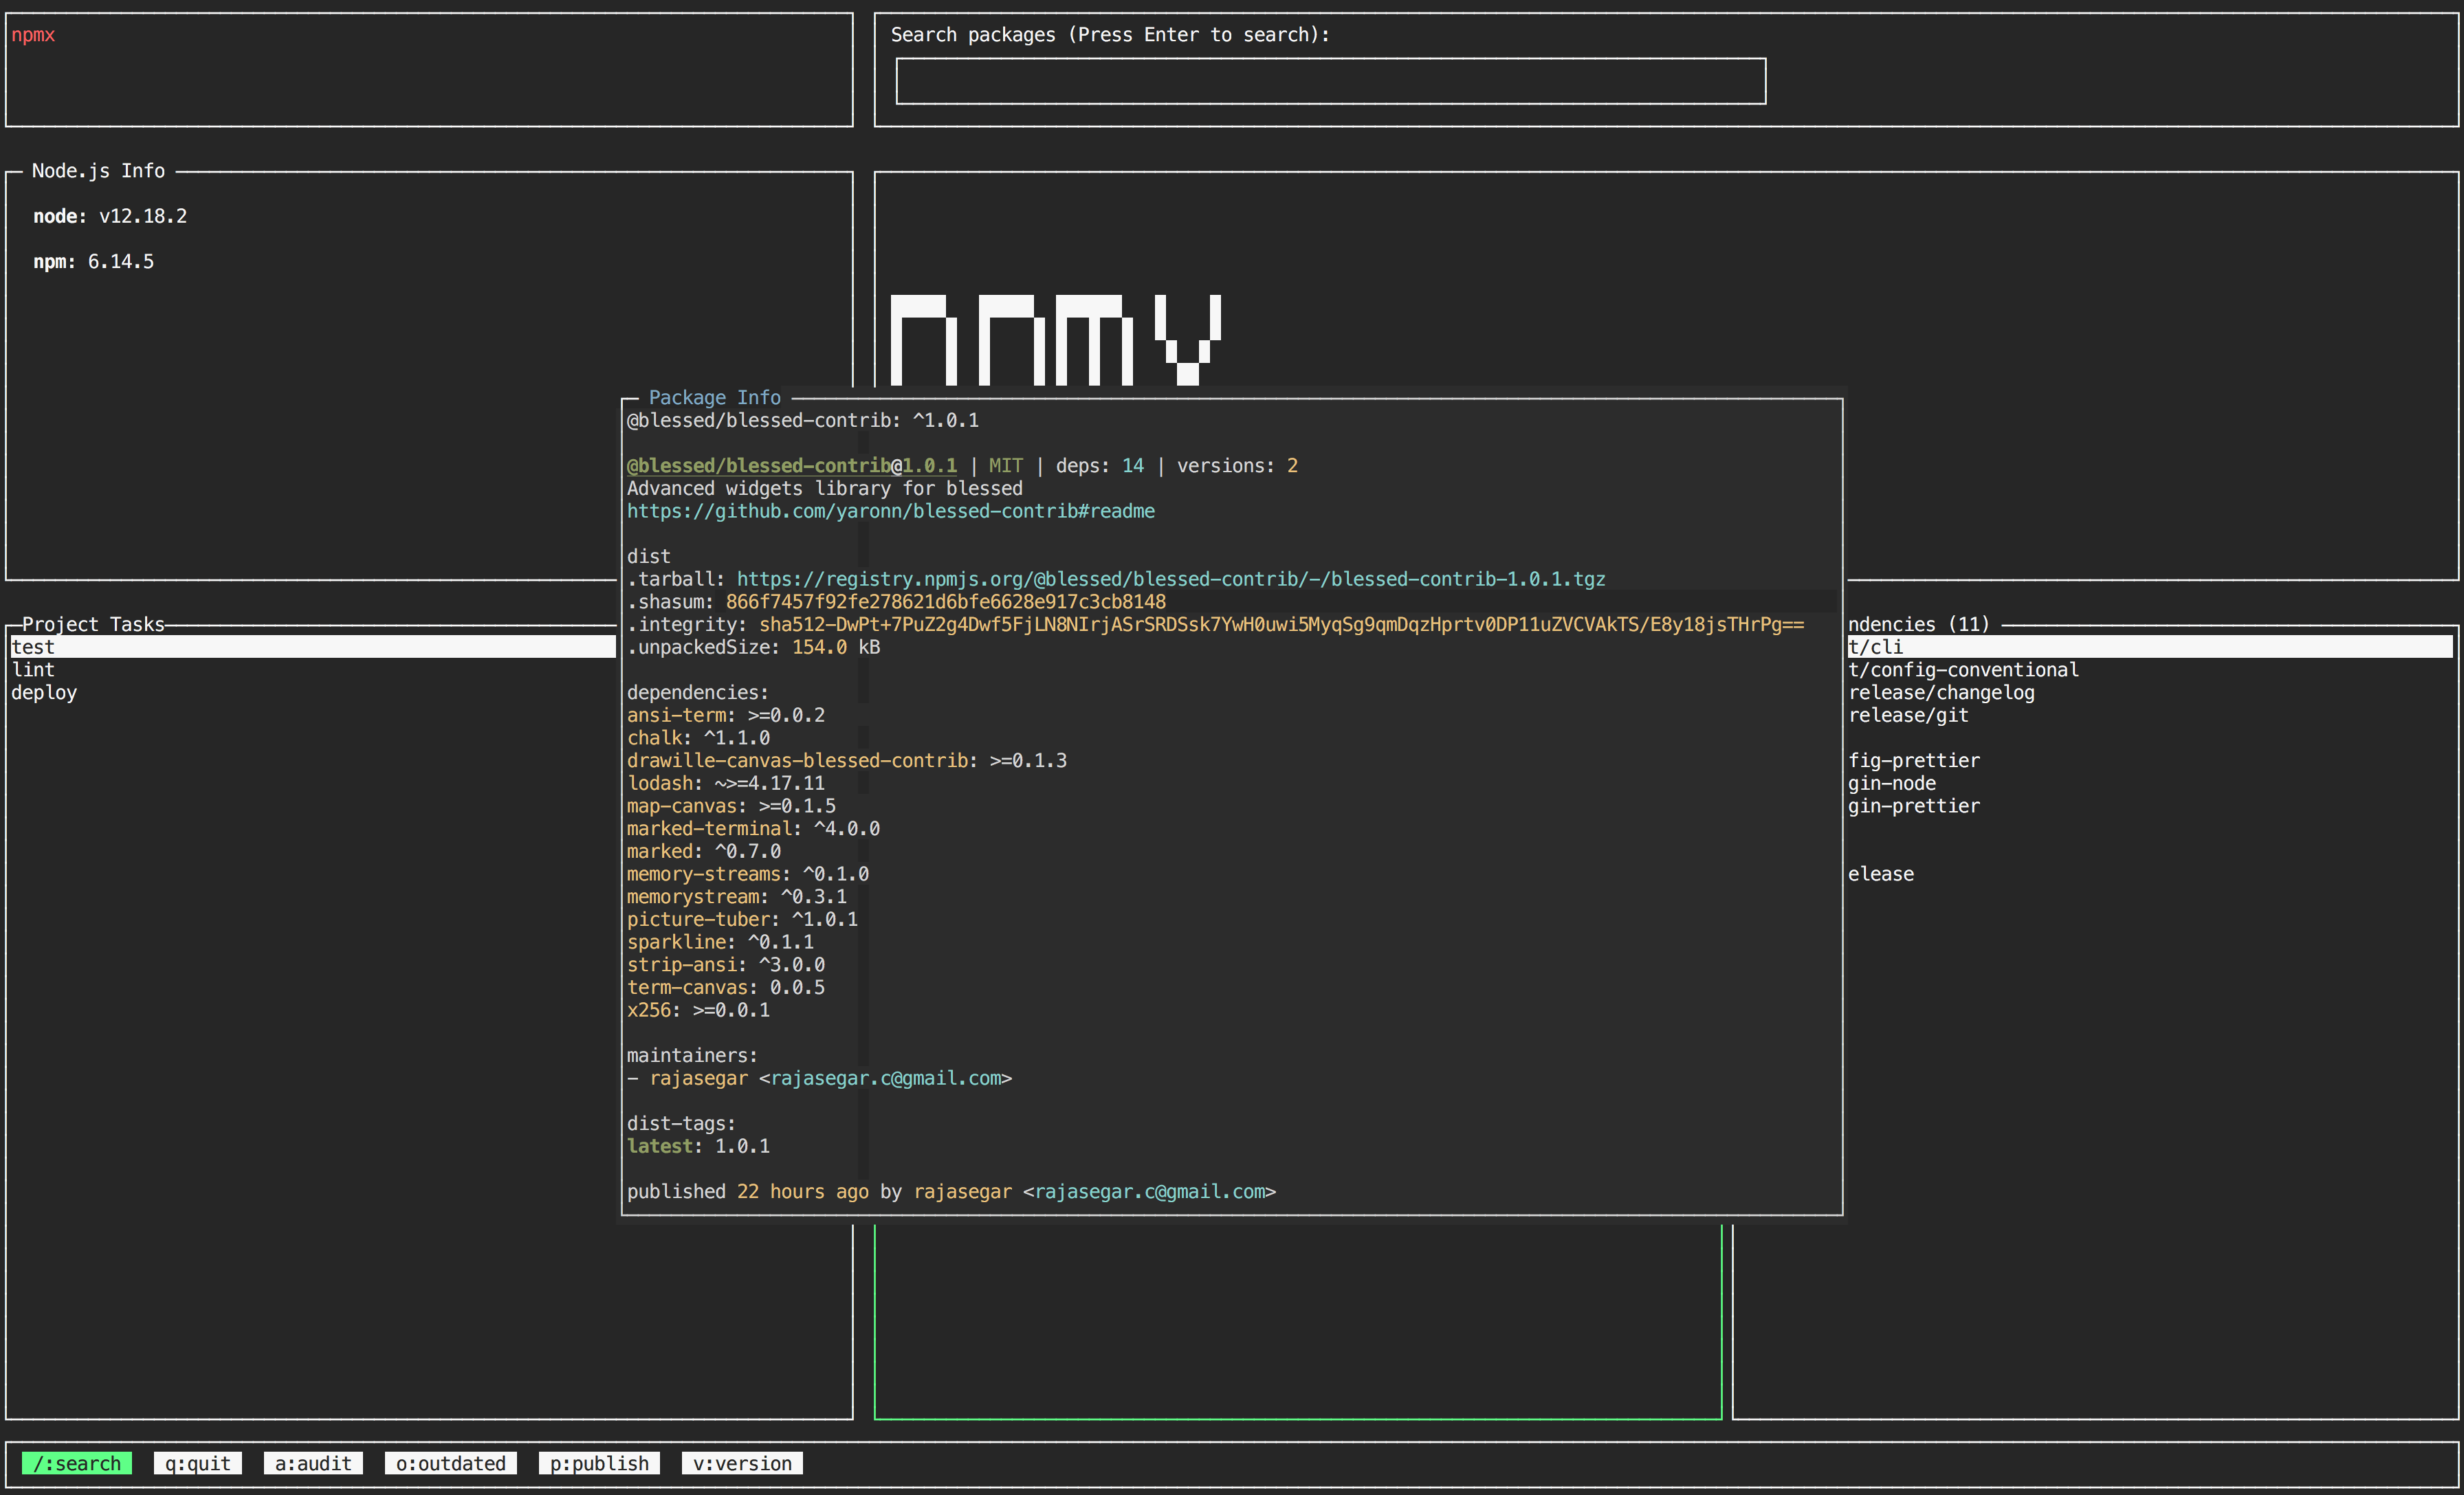Viewport: 2464px width, 1495px height.
Task: Click the registry tarball URL link
Action: pyautogui.click(x=1170, y=579)
